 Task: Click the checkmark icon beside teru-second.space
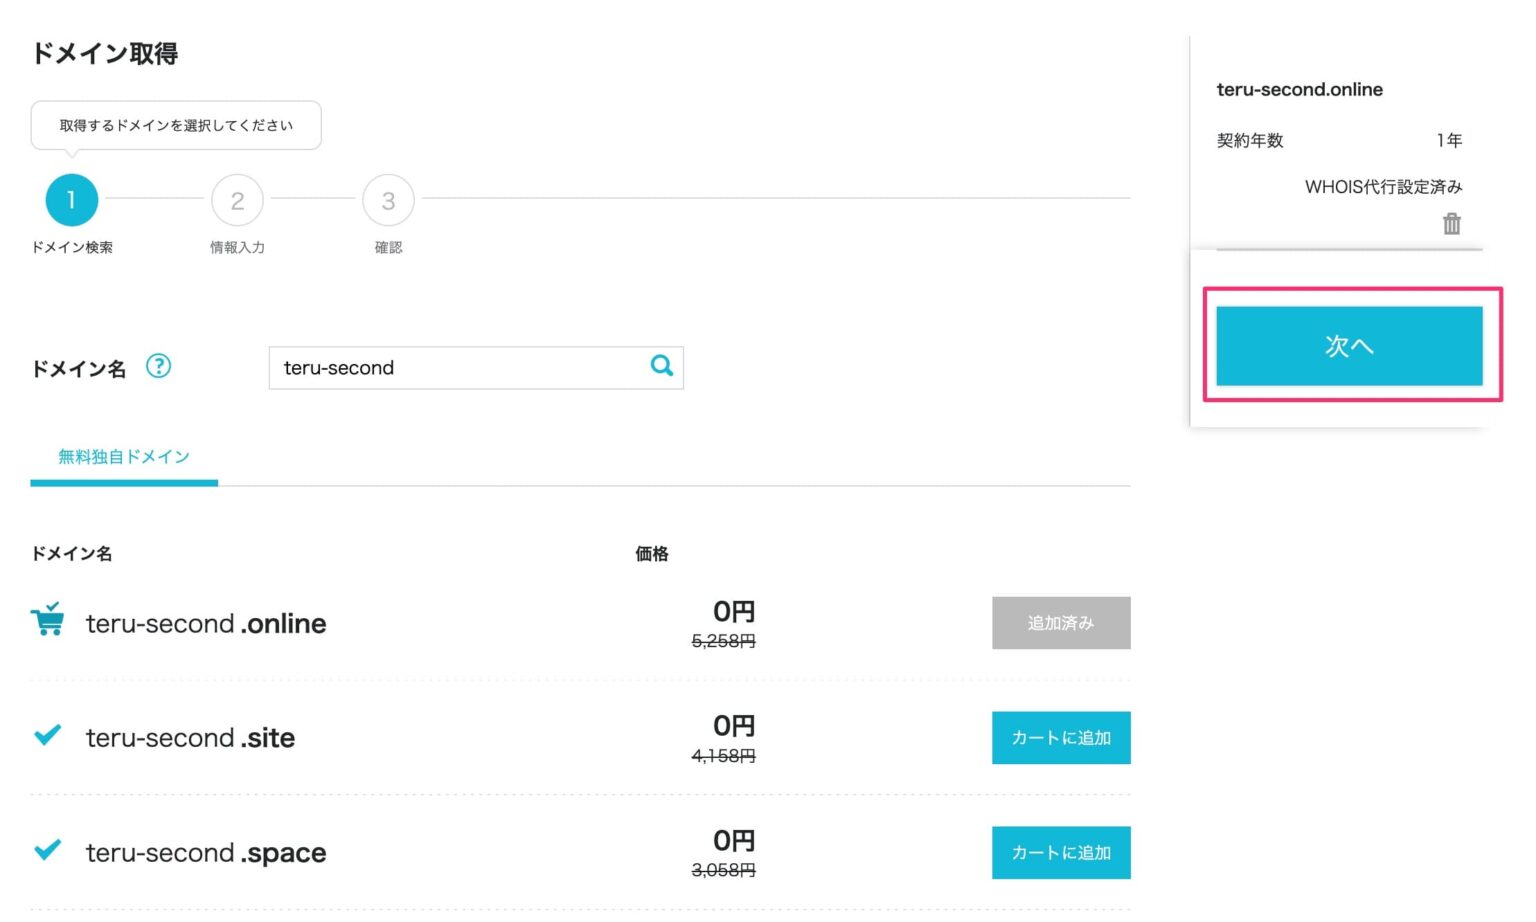[47, 851]
